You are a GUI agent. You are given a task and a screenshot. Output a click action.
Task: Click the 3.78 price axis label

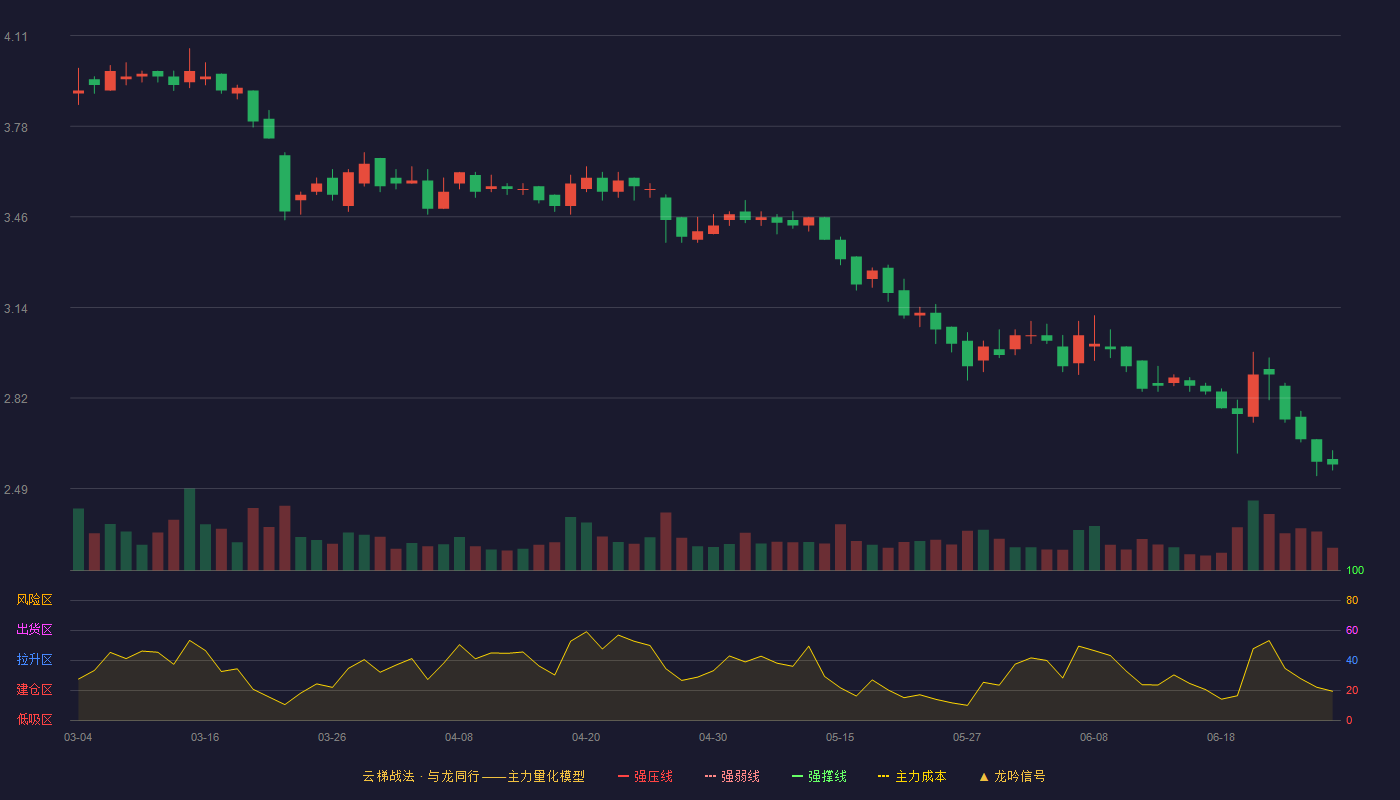click(16, 128)
